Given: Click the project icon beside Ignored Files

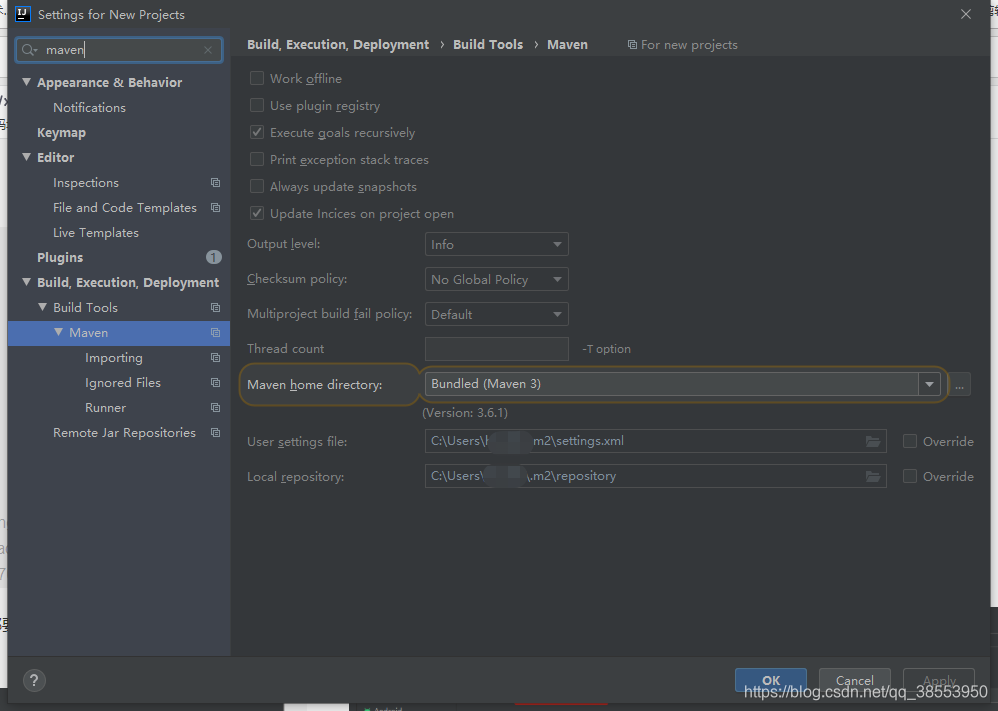Looking at the screenshot, I should tap(215, 383).
